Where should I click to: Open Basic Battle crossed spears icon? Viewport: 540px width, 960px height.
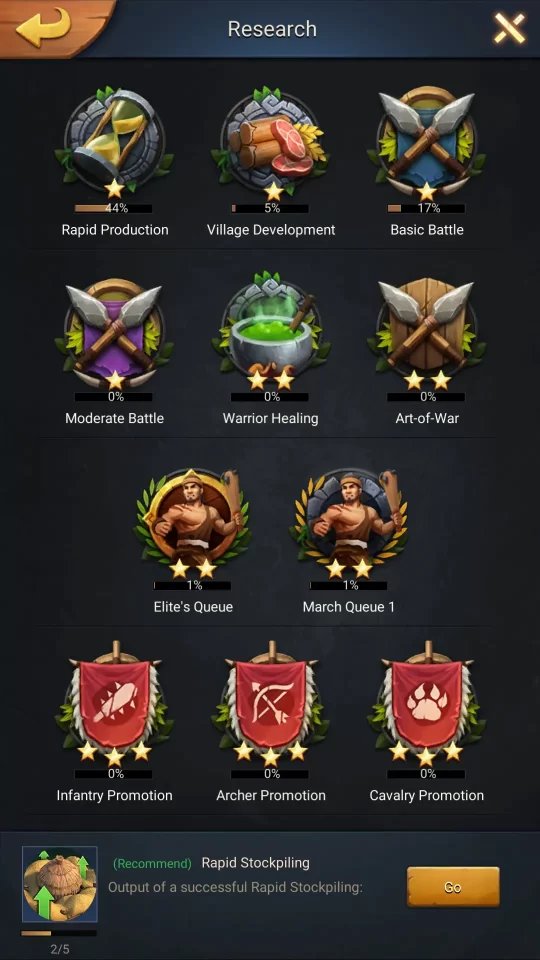pyautogui.click(x=427, y=142)
